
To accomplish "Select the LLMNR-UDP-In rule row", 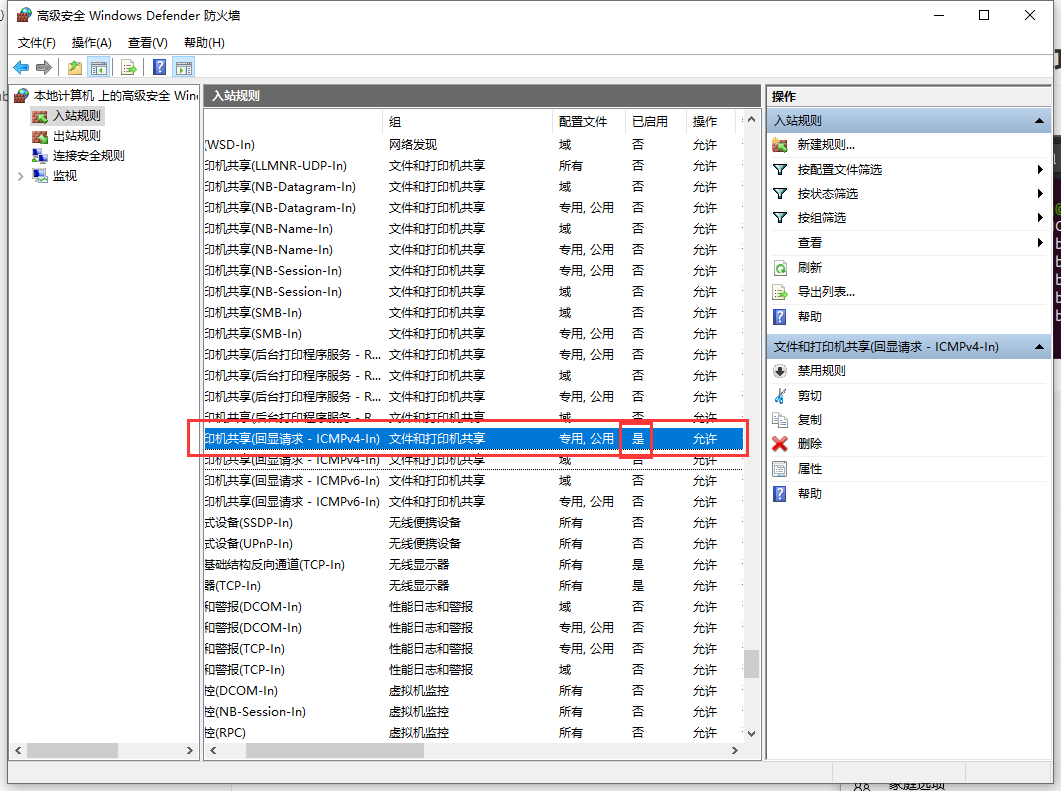I will click(473, 166).
